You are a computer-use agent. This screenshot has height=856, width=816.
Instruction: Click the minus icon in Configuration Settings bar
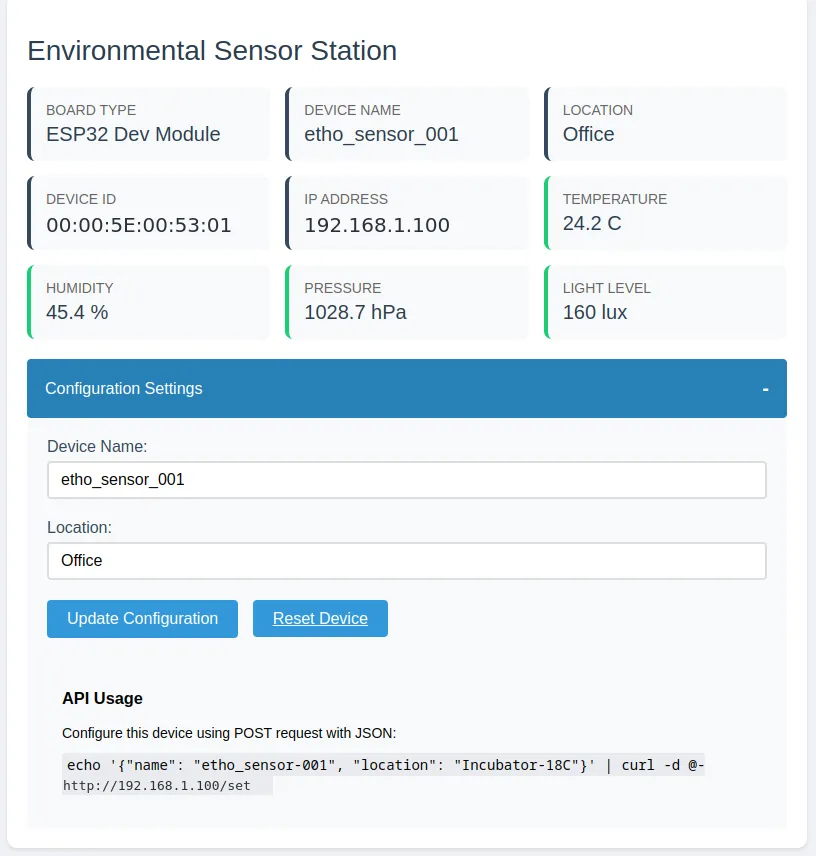coord(765,389)
